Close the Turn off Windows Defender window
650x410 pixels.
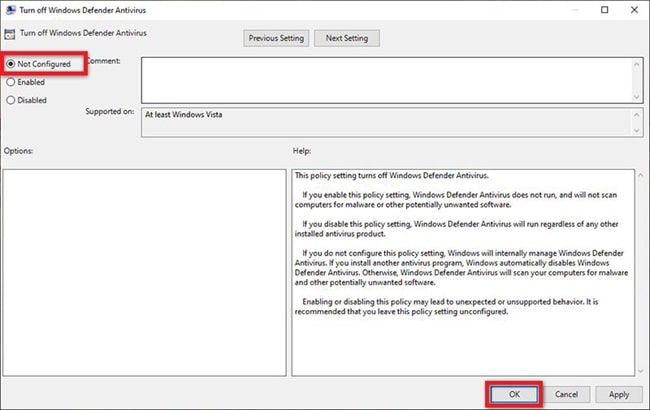[634, 10]
